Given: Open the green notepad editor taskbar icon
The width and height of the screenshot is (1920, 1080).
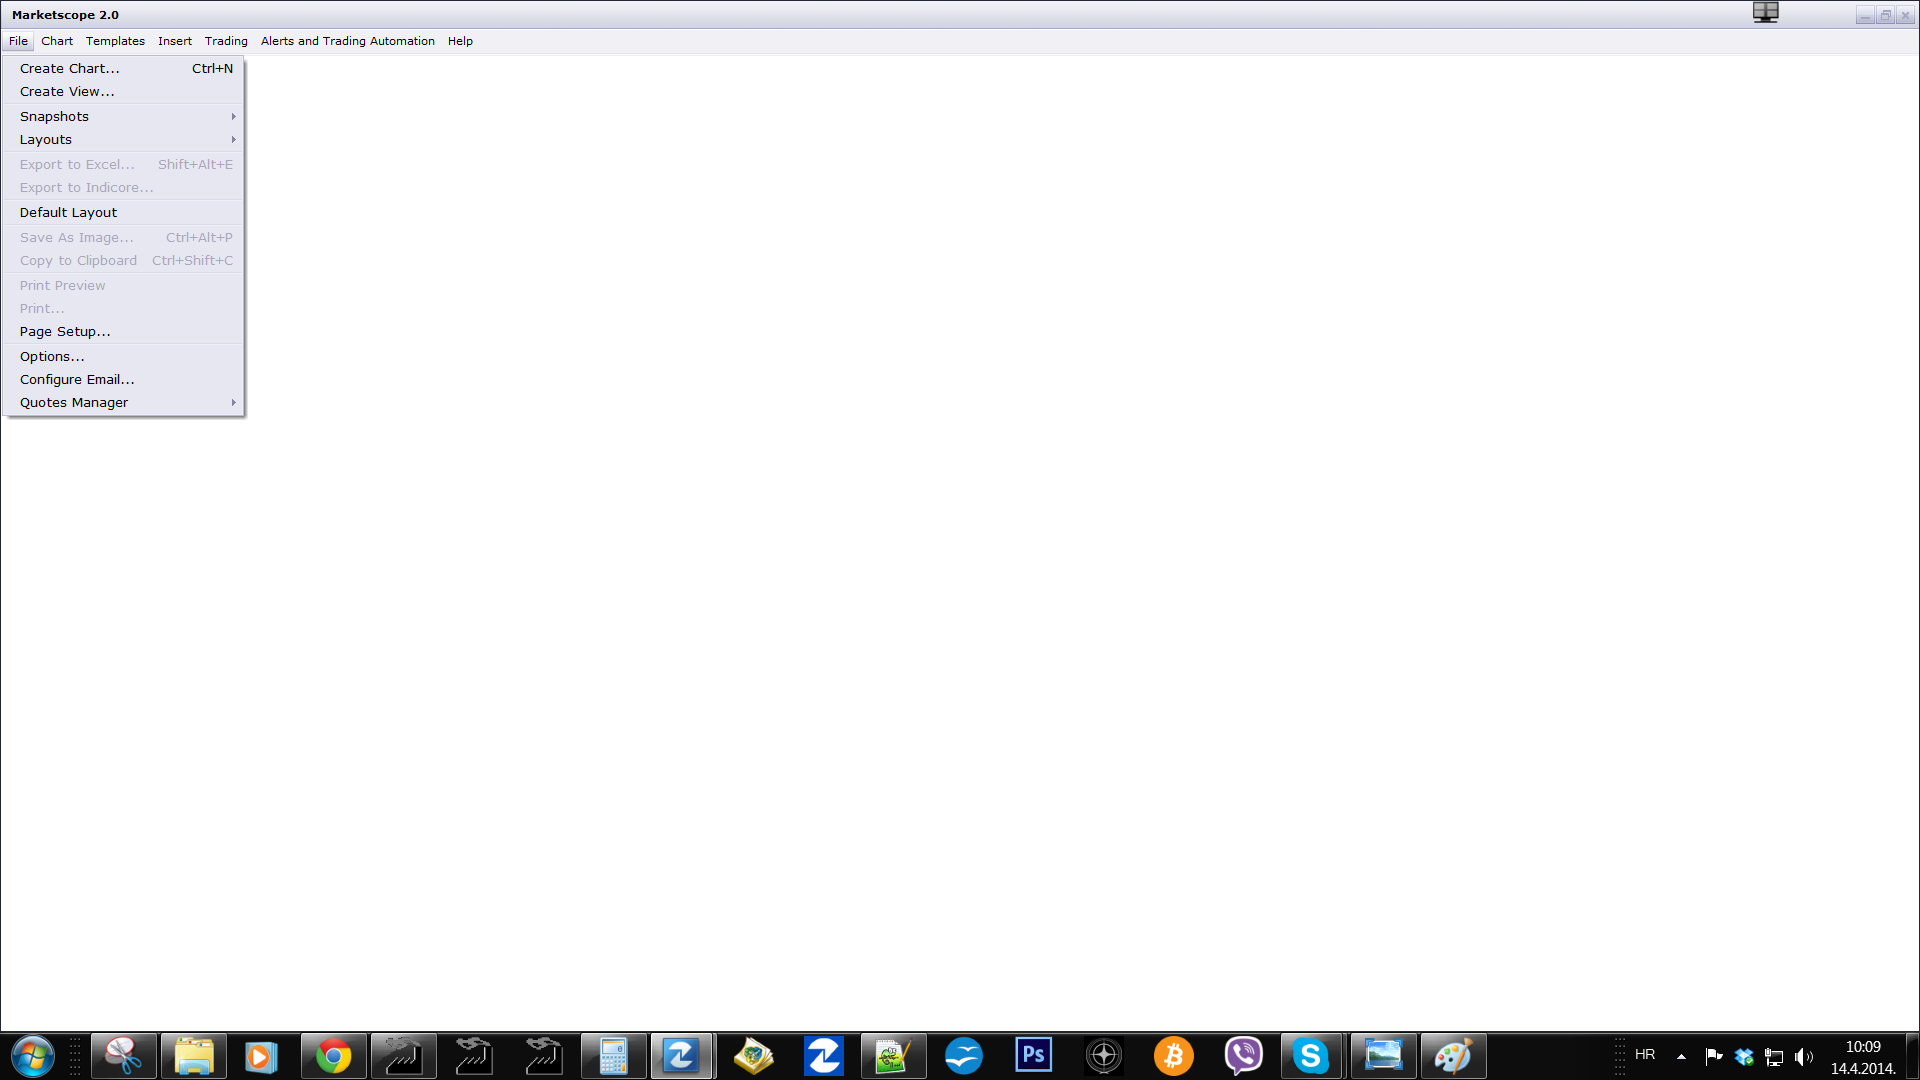Looking at the screenshot, I should coord(893,1056).
